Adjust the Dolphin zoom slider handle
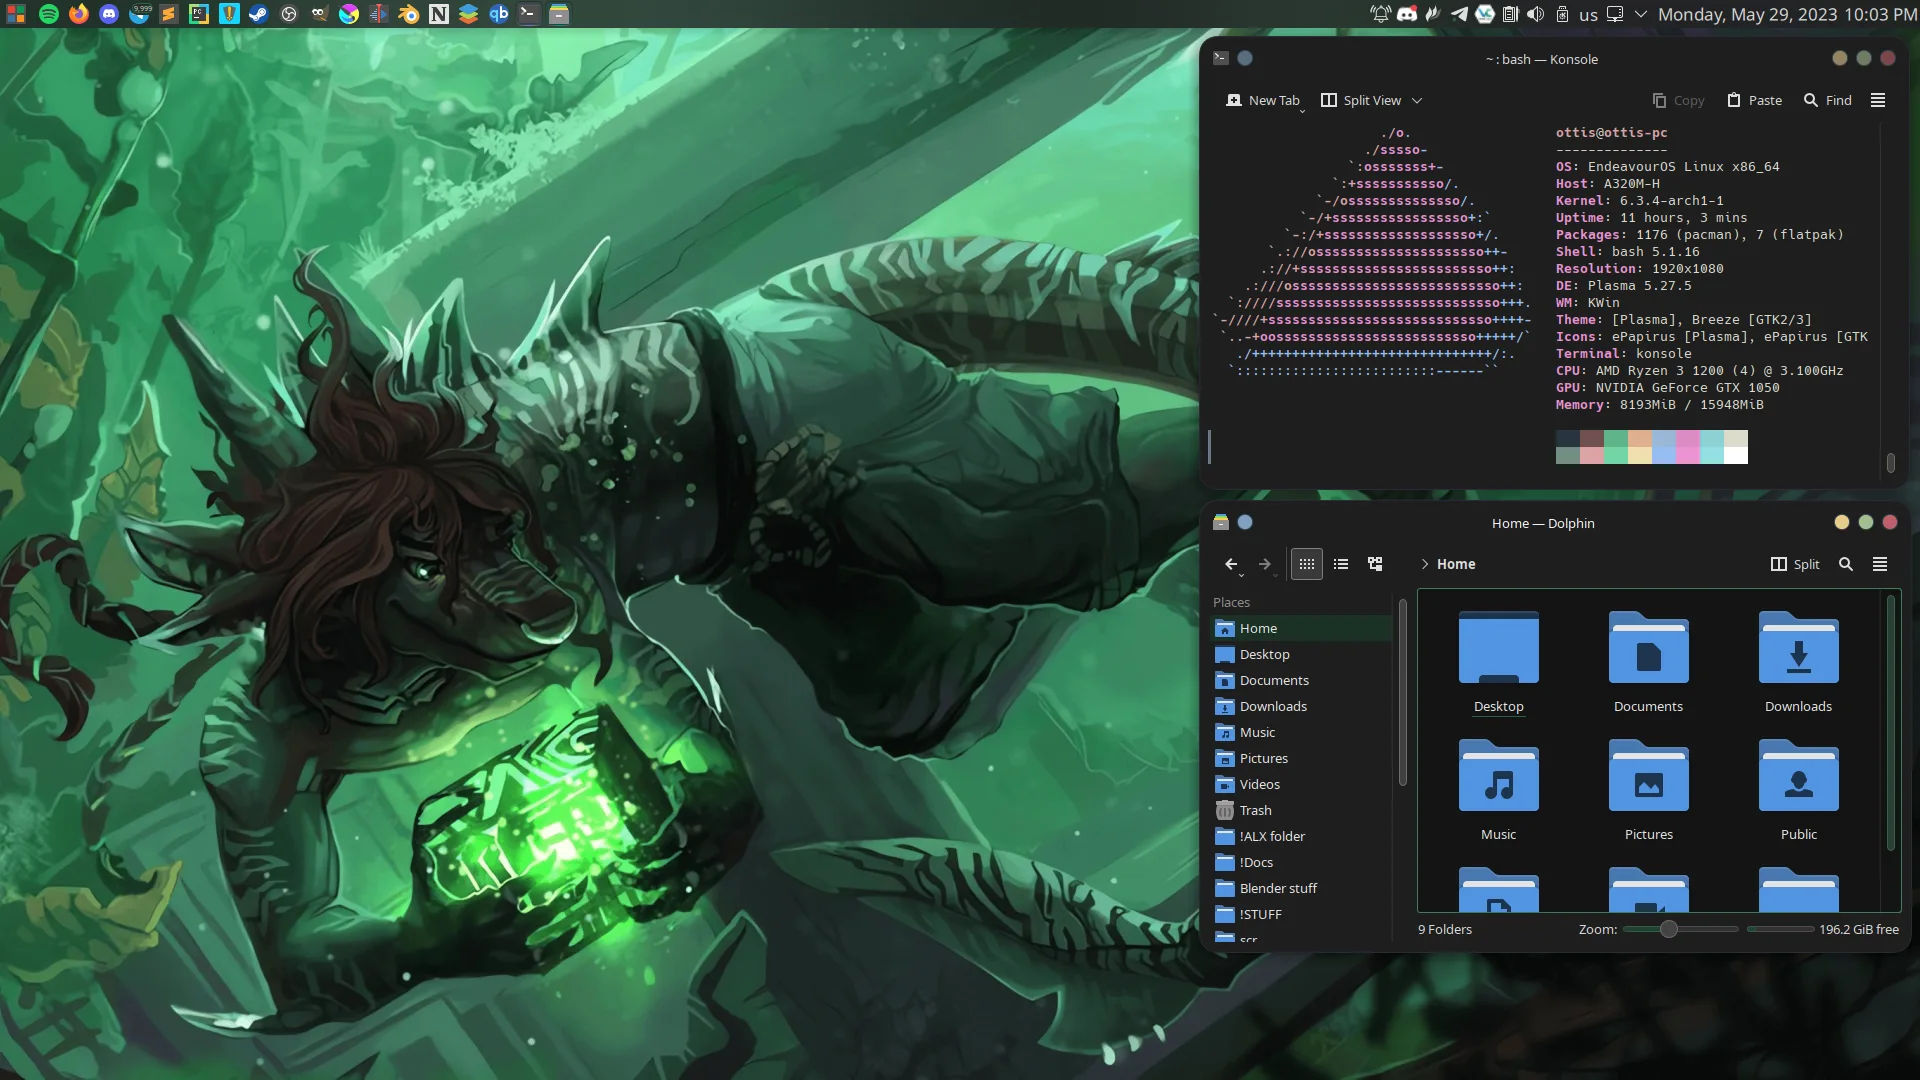This screenshot has width=1920, height=1080. click(x=1668, y=929)
